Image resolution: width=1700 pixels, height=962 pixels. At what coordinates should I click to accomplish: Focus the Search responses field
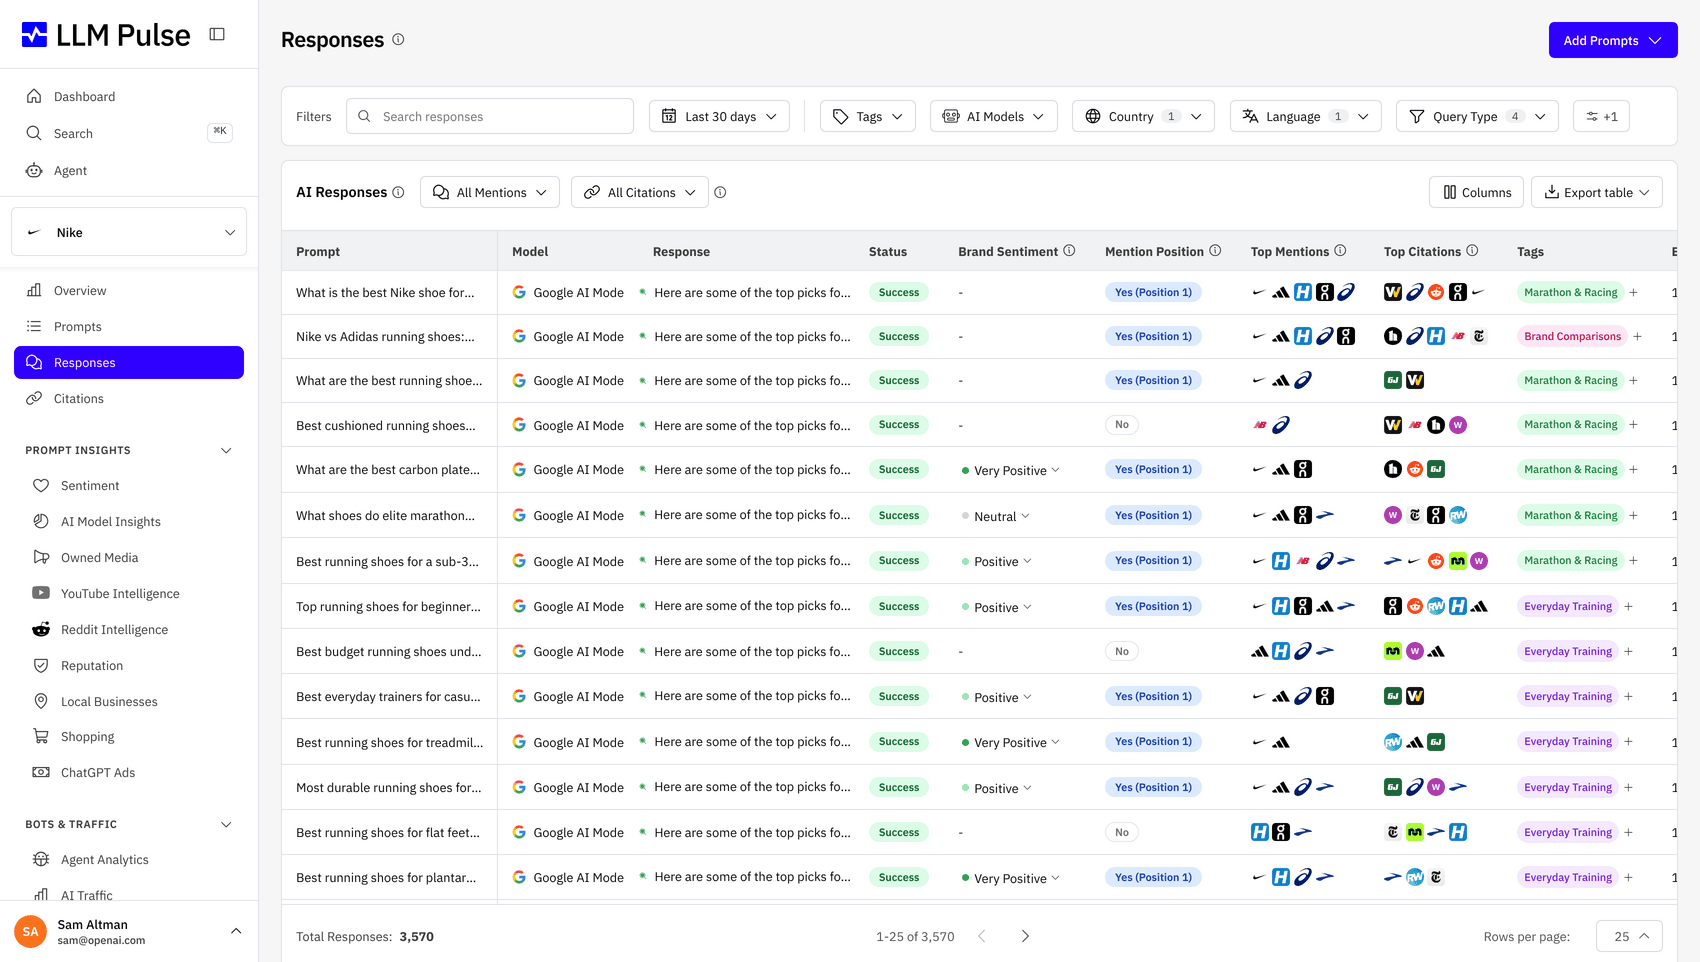[490, 116]
